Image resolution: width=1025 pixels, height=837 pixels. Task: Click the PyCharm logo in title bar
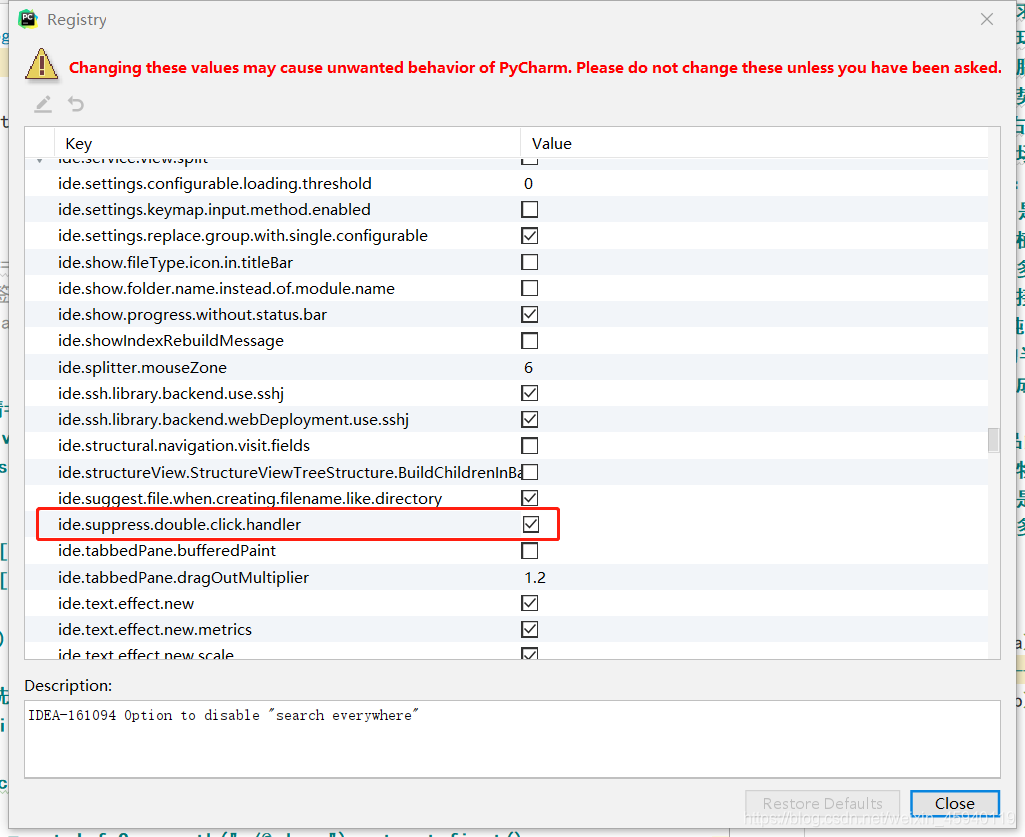click(27, 19)
